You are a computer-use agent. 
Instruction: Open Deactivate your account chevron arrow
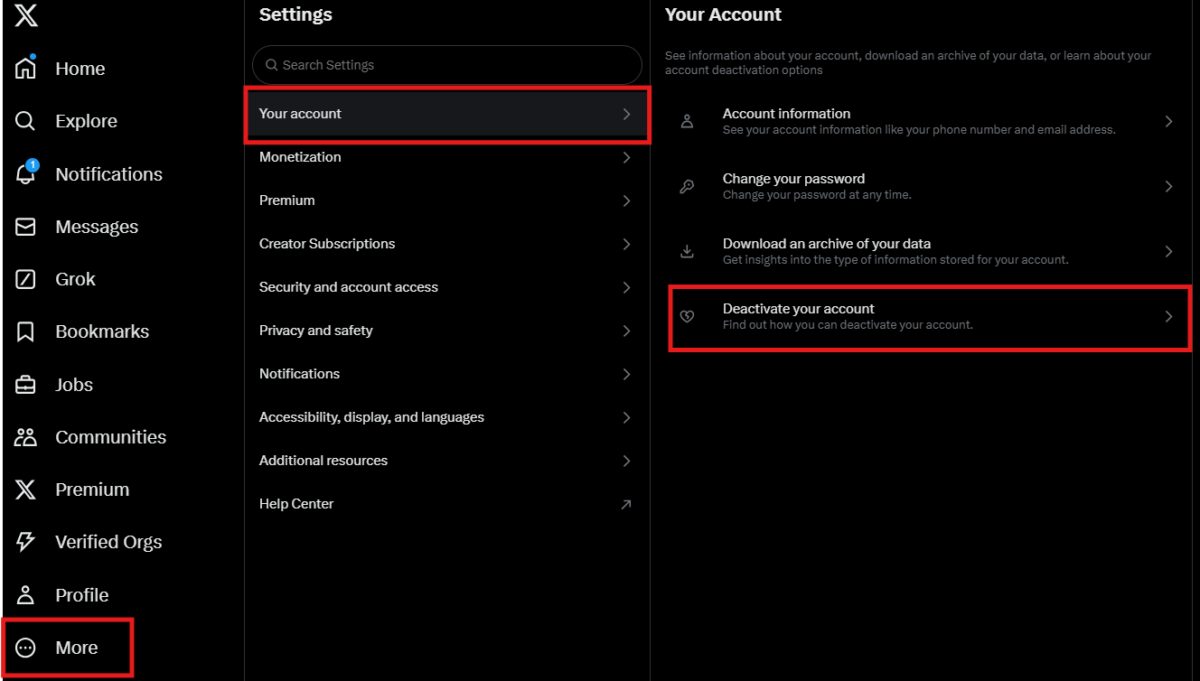pyautogui.click(x=1168, y=316)
